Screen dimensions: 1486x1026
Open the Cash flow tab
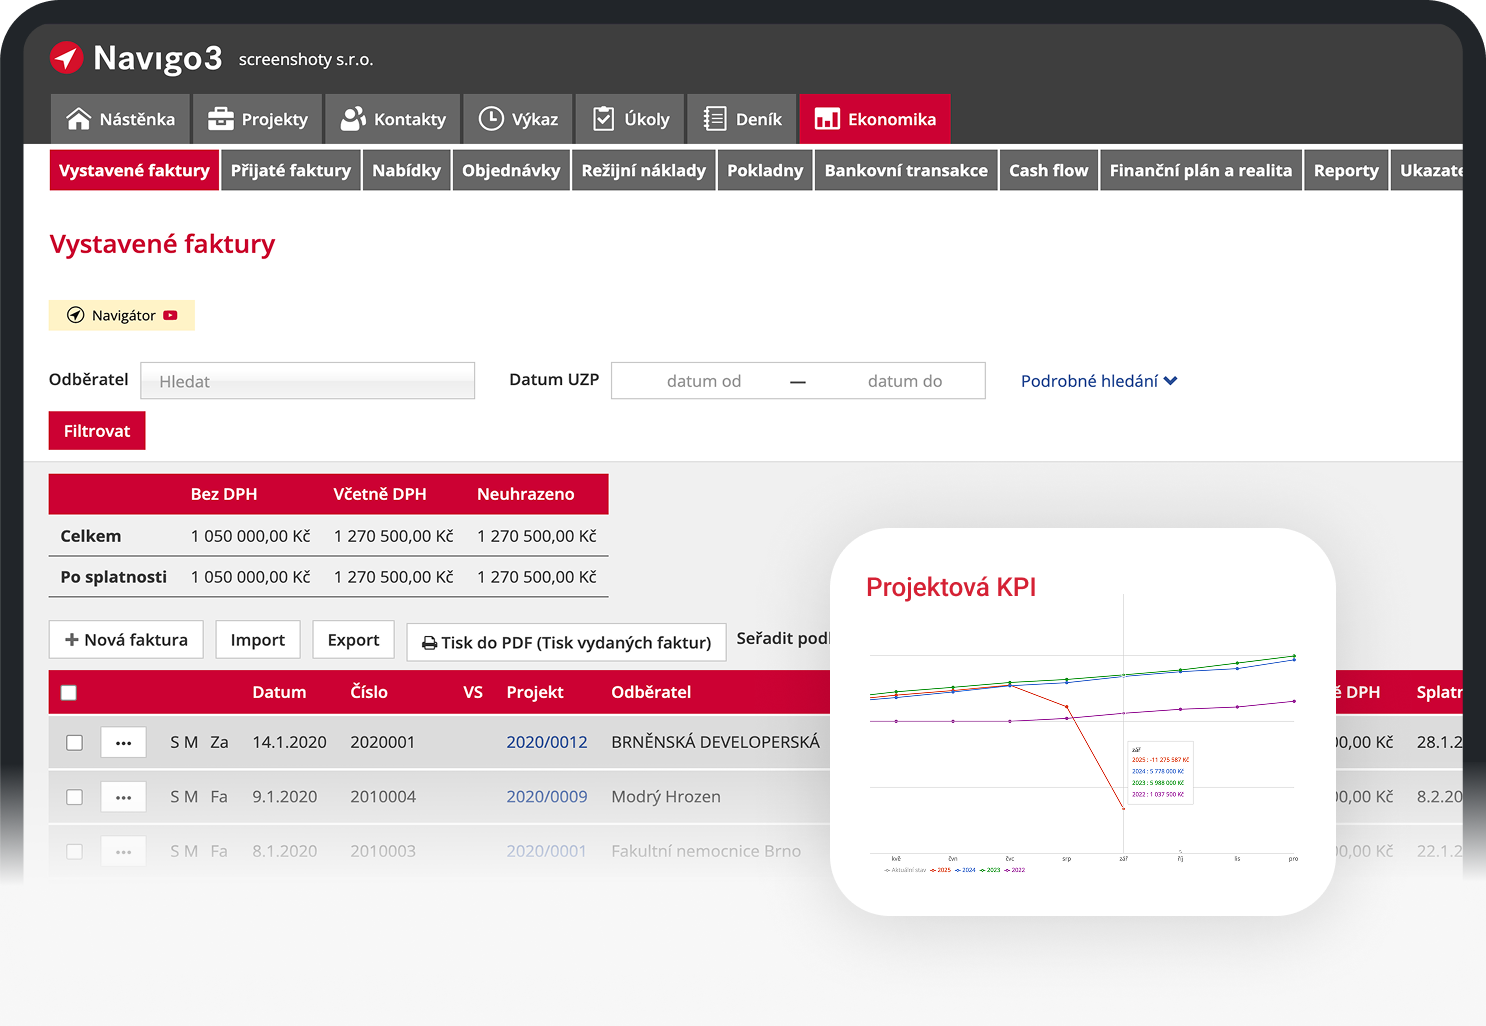click(1048, 170)
